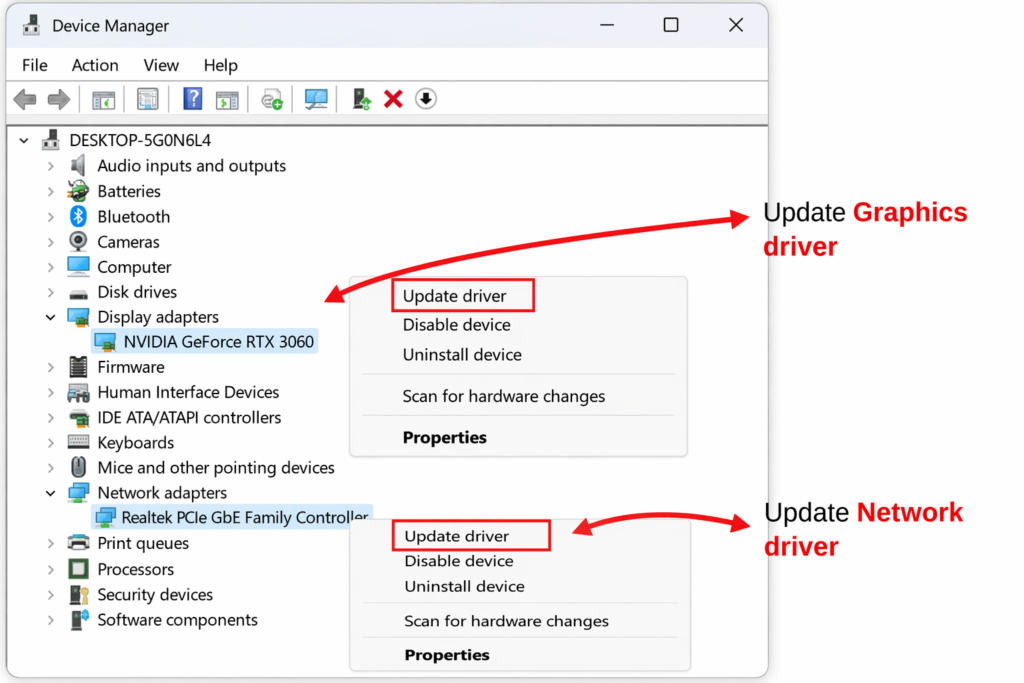Expand the Print queues node chevron
The image size is (1024, 683).
pyautogui.click(x=50, y=543)
